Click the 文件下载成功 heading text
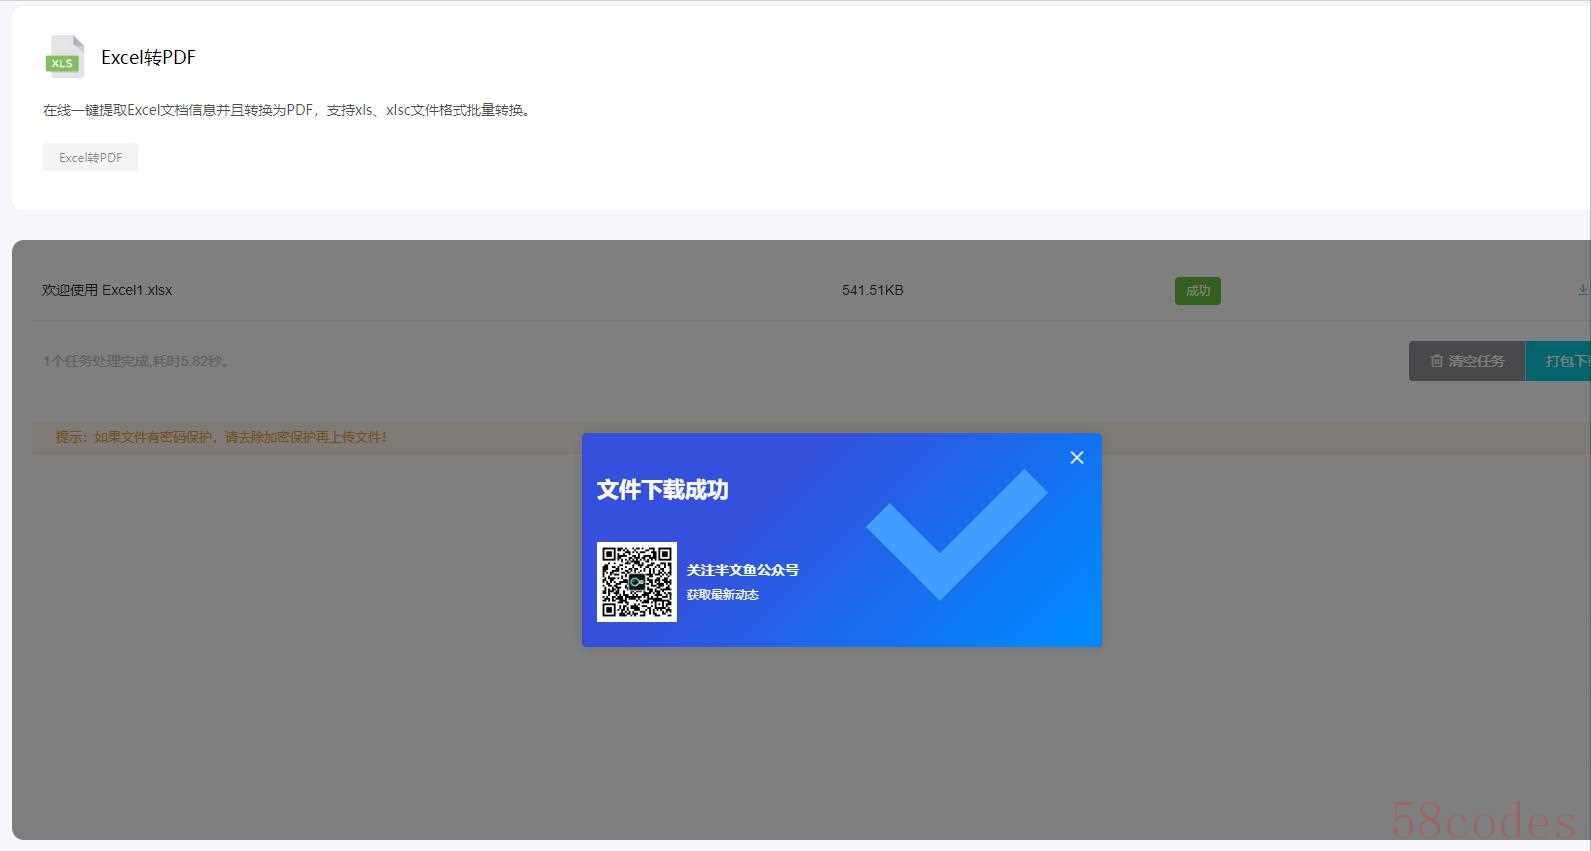1591x851 pixels. [x=662, y=490]
